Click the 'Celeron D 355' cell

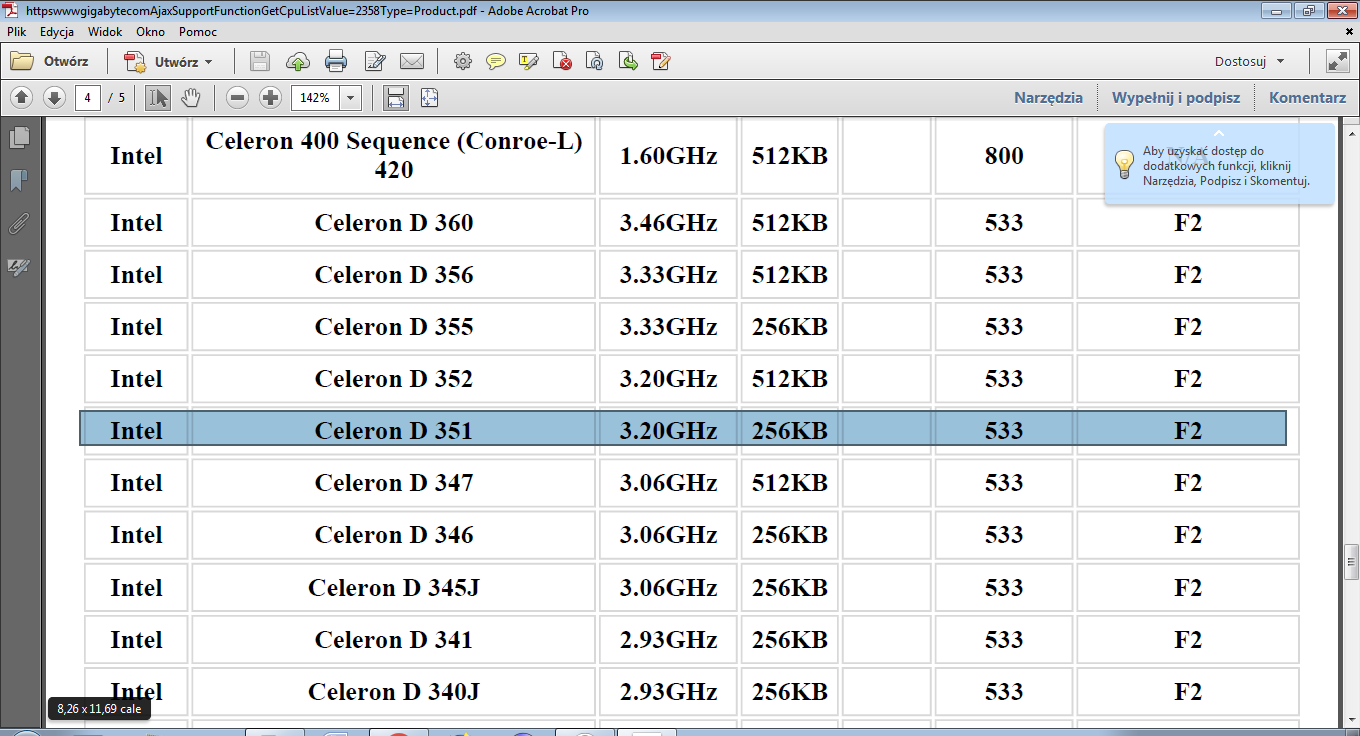[394, 327]
